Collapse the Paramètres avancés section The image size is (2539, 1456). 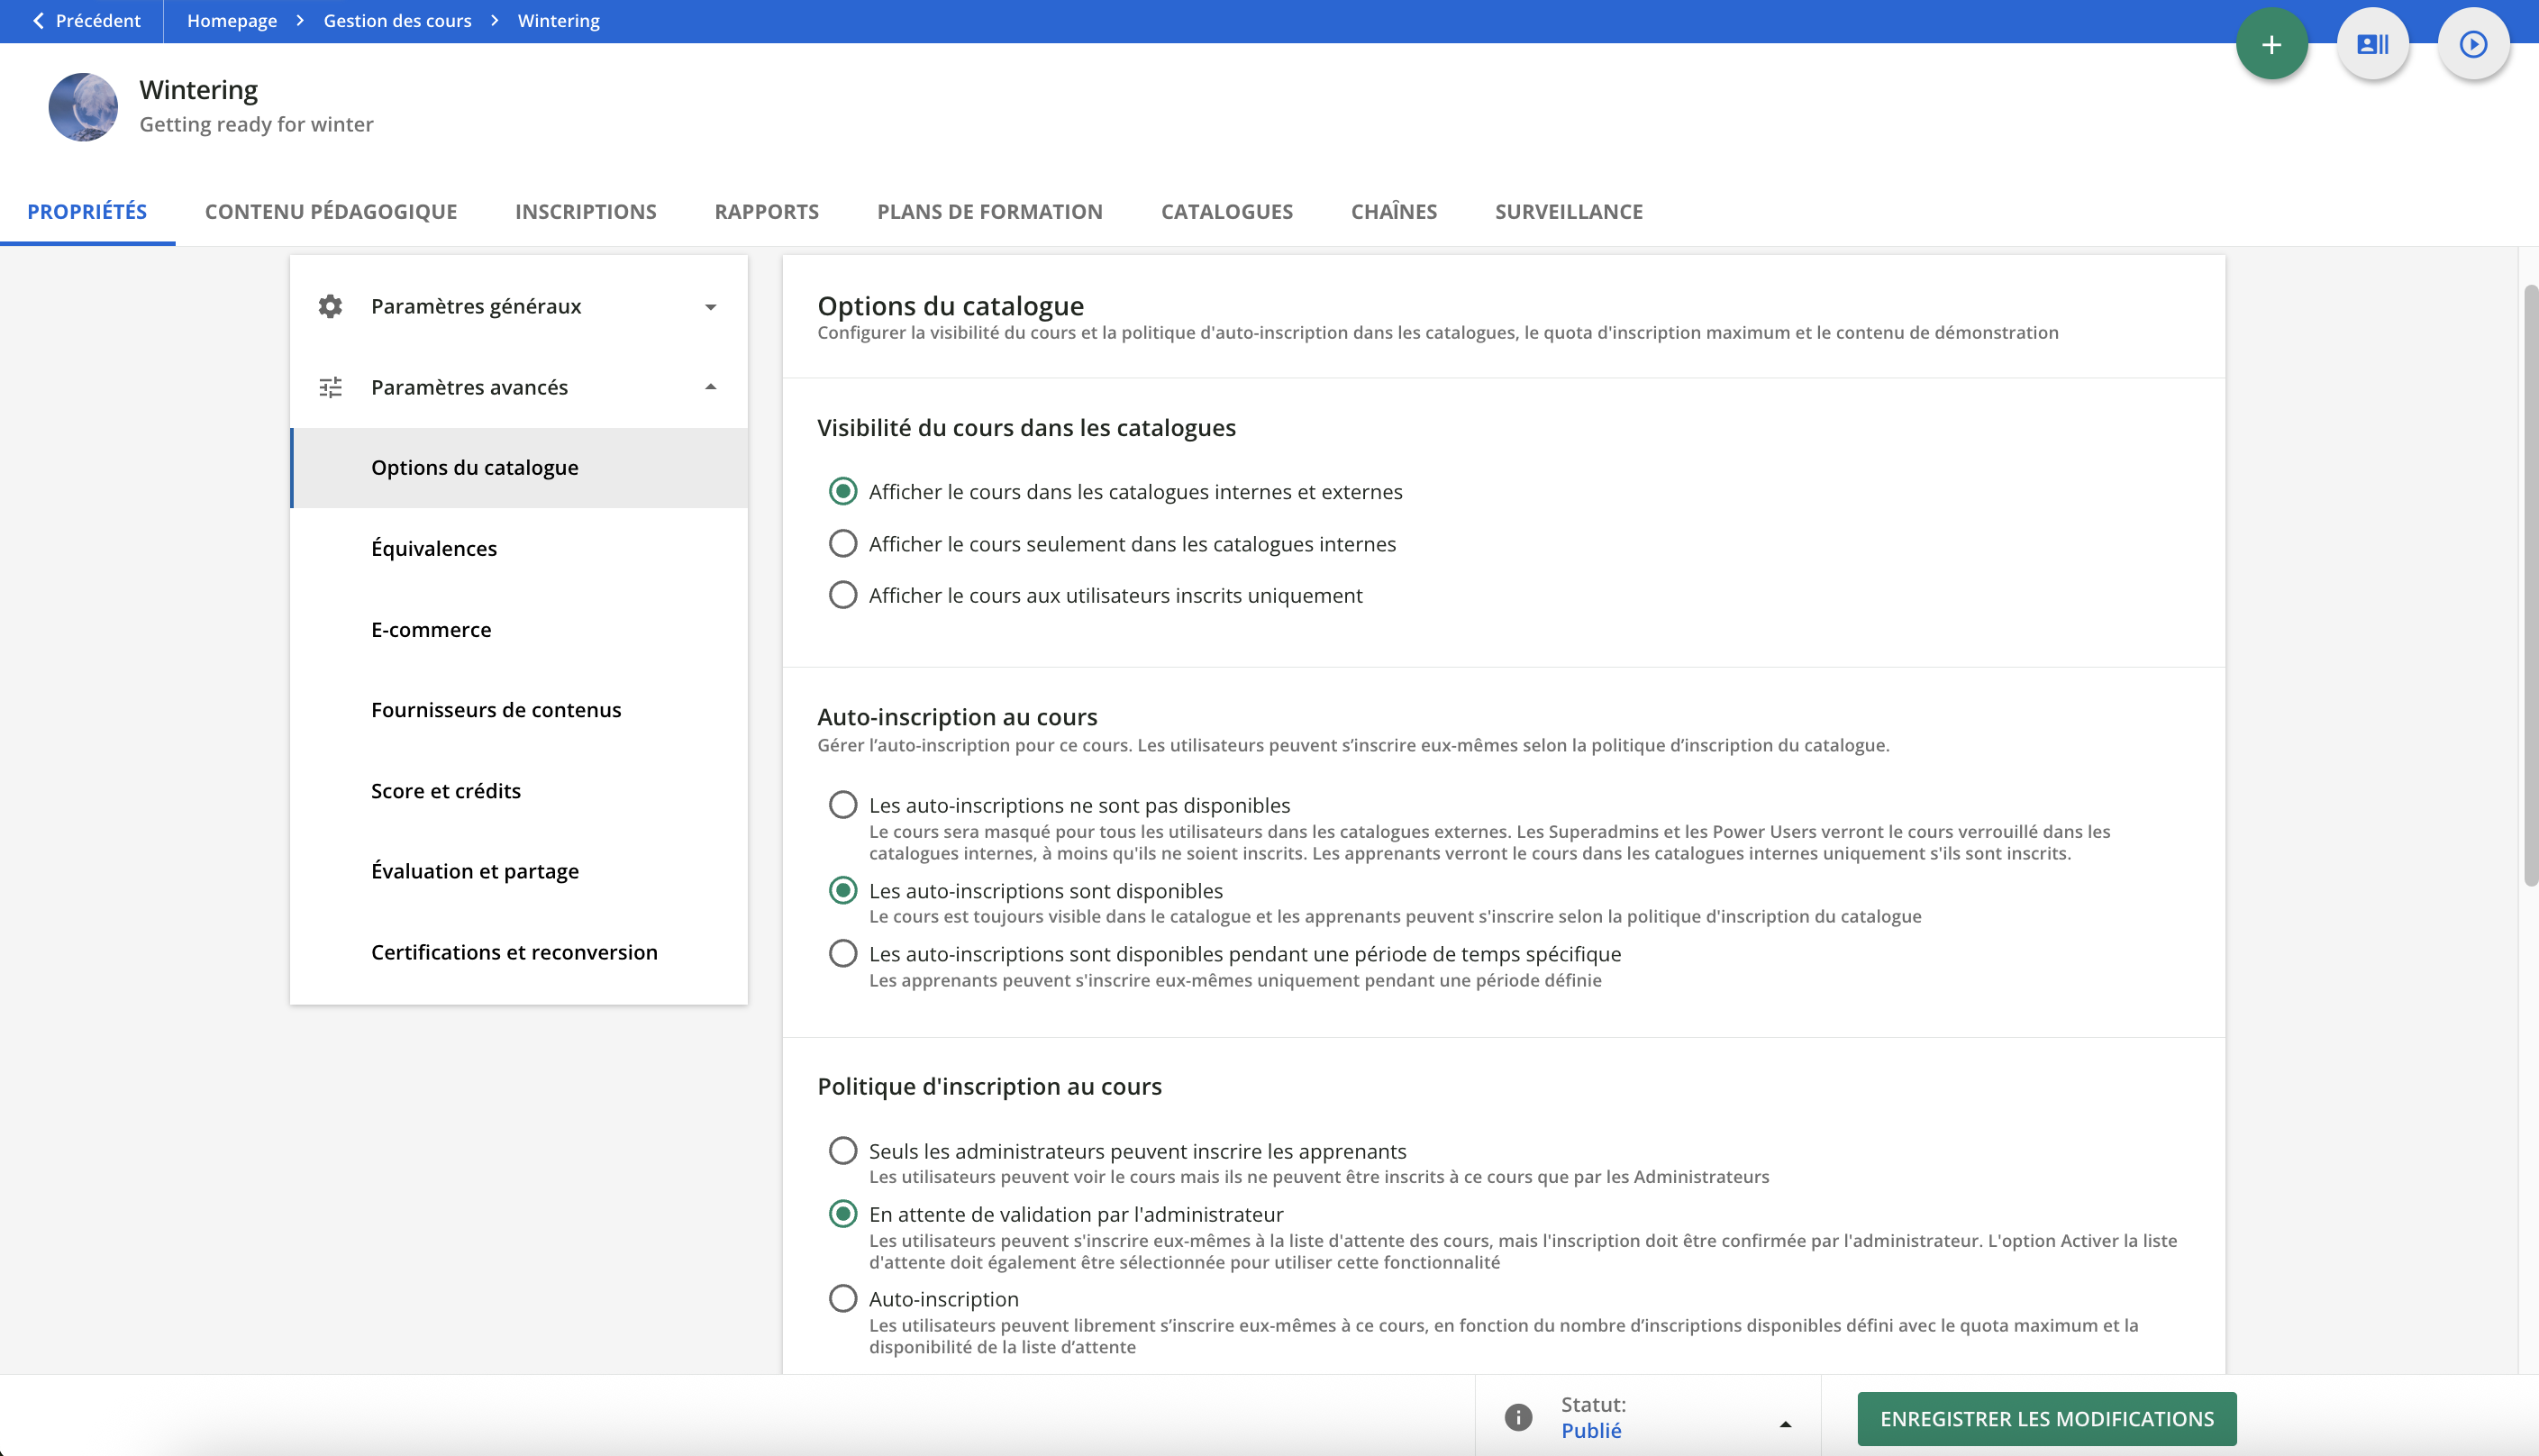click(710, 387)
